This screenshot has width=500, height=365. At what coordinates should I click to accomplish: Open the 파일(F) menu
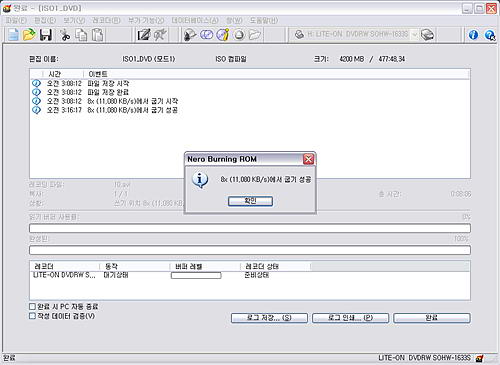16,21
